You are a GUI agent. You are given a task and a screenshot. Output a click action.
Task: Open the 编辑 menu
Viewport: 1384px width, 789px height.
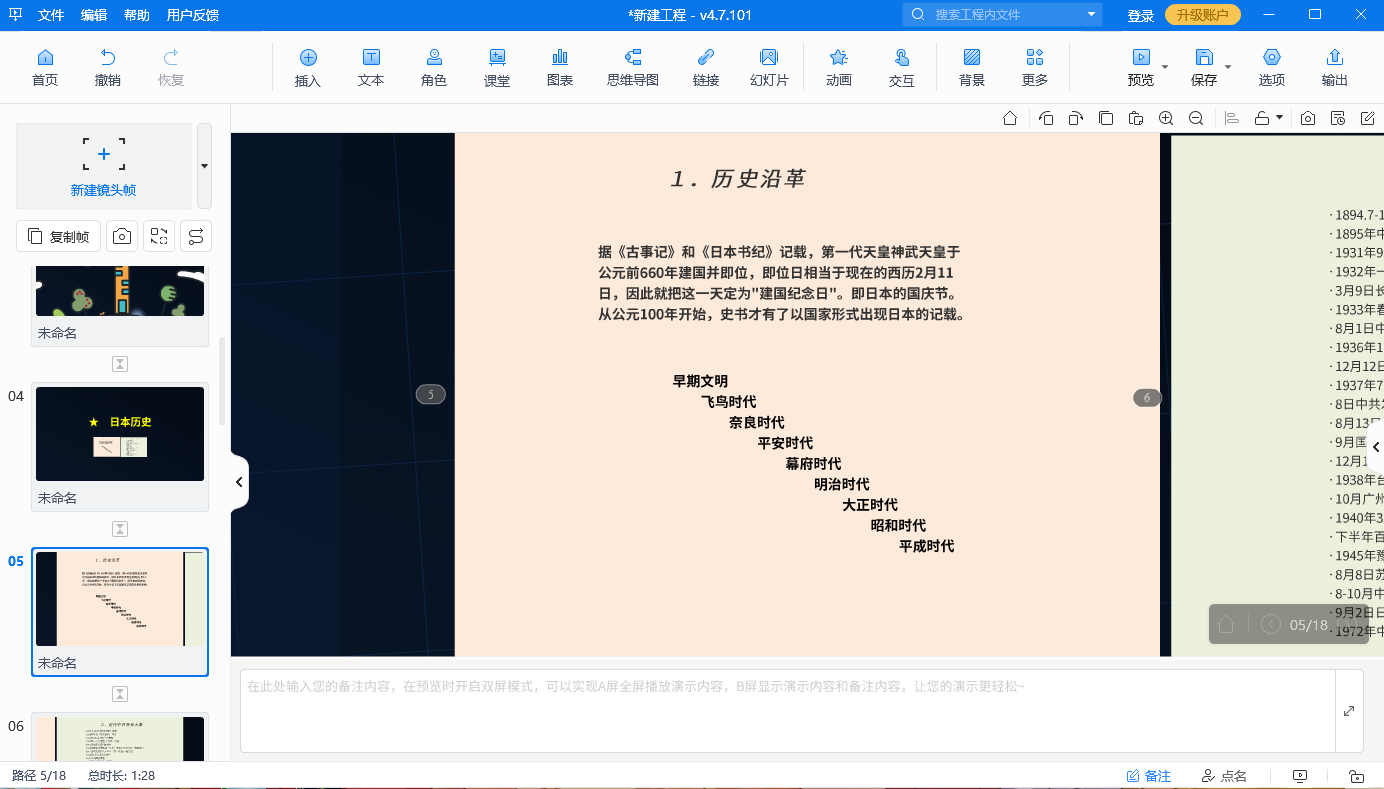coord(94,15)
